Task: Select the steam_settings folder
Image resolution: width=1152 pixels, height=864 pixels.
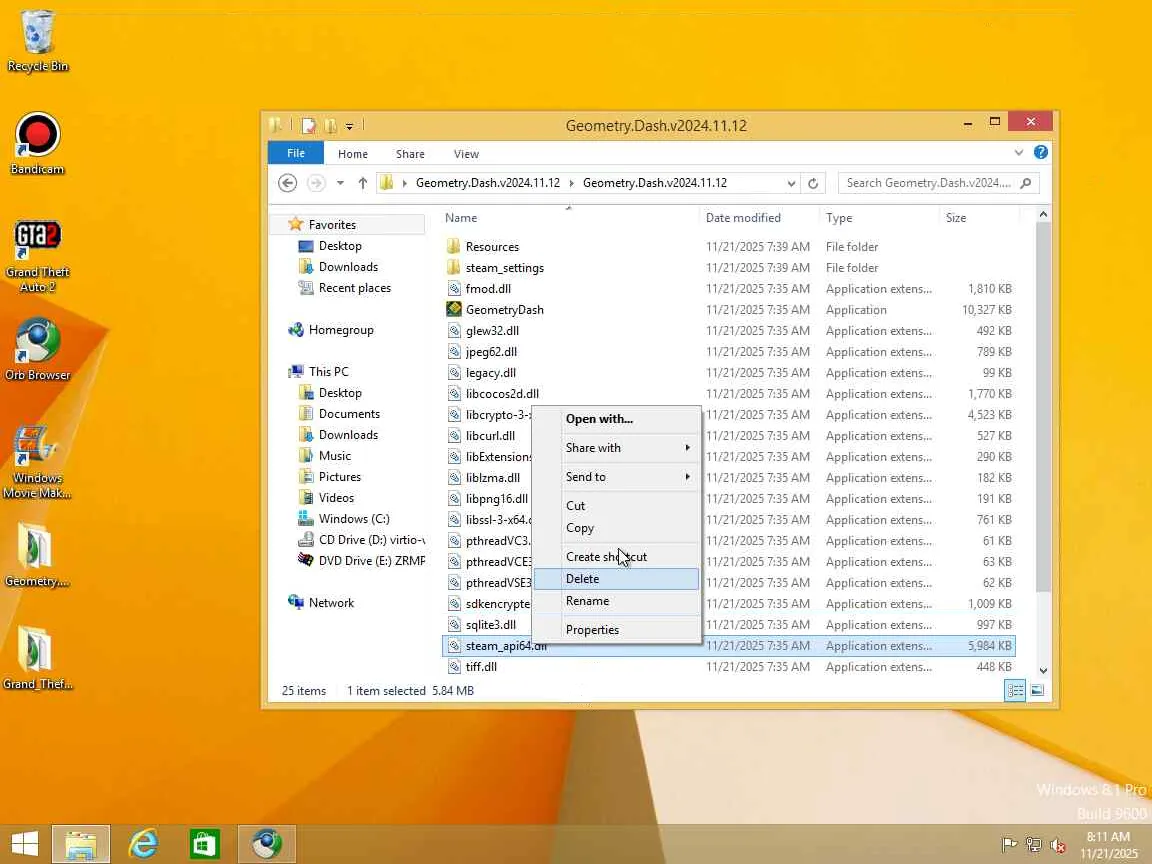Action: tap(505, 267)
